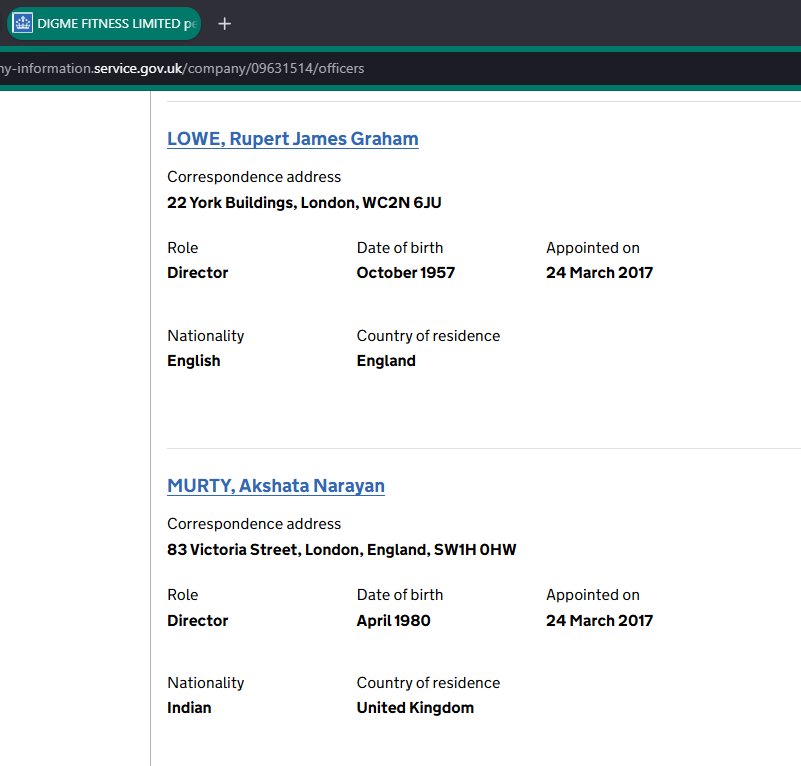801x766 pixels.
Task: Click country of residence United Kingdom
Action: click(x=415, y=708)
